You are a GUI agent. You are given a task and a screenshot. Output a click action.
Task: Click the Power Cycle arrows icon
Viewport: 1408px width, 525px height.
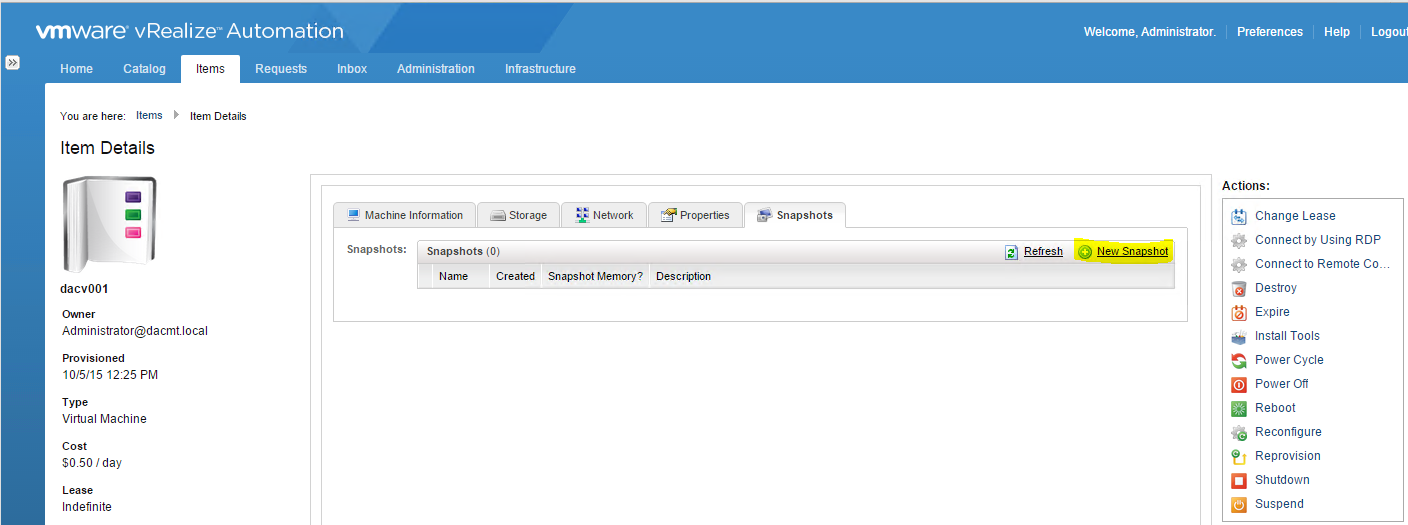tap(1238, 360)
